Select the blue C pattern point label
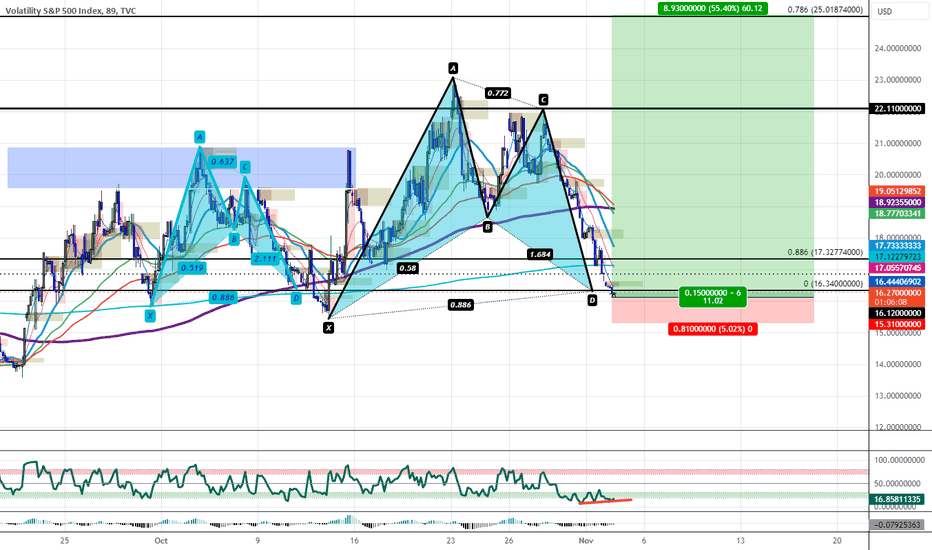 click(x=244, y=167)
